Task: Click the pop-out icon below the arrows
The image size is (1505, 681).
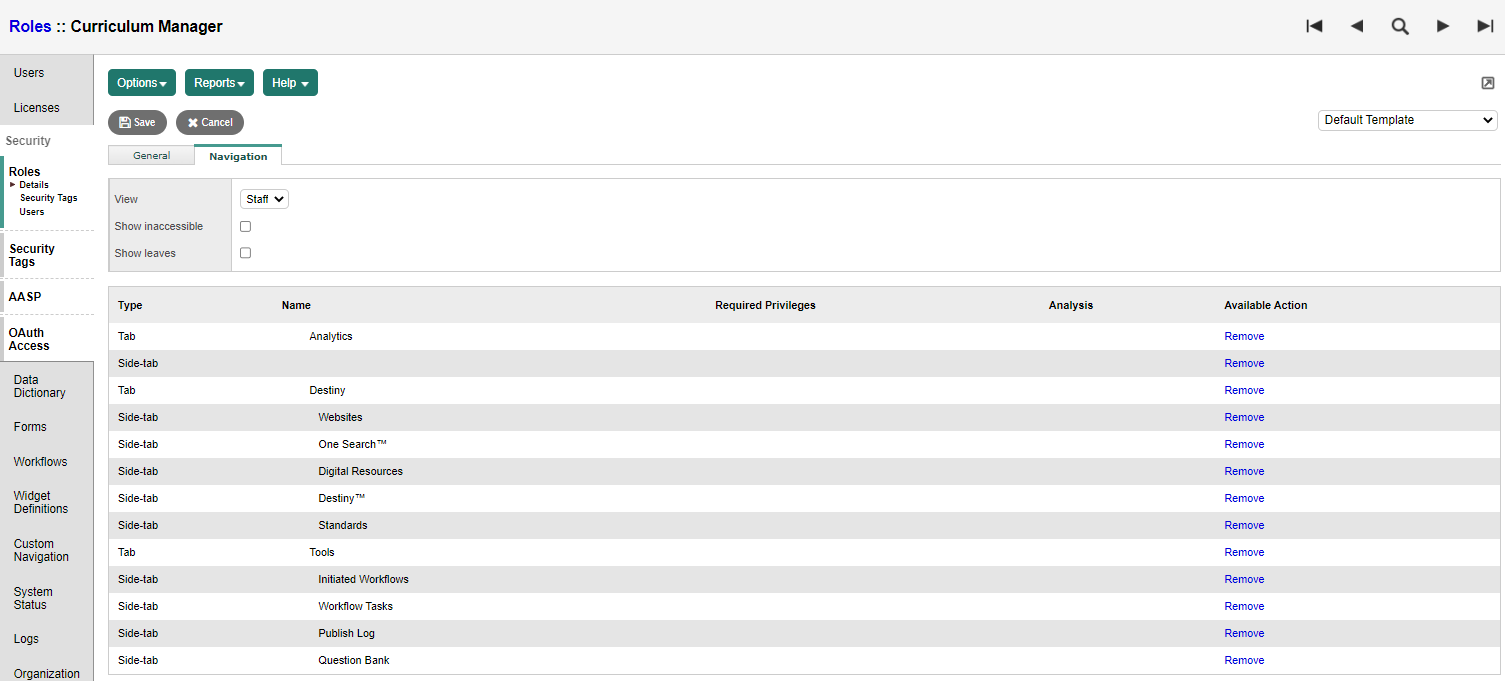Action: coord(1487,83)
